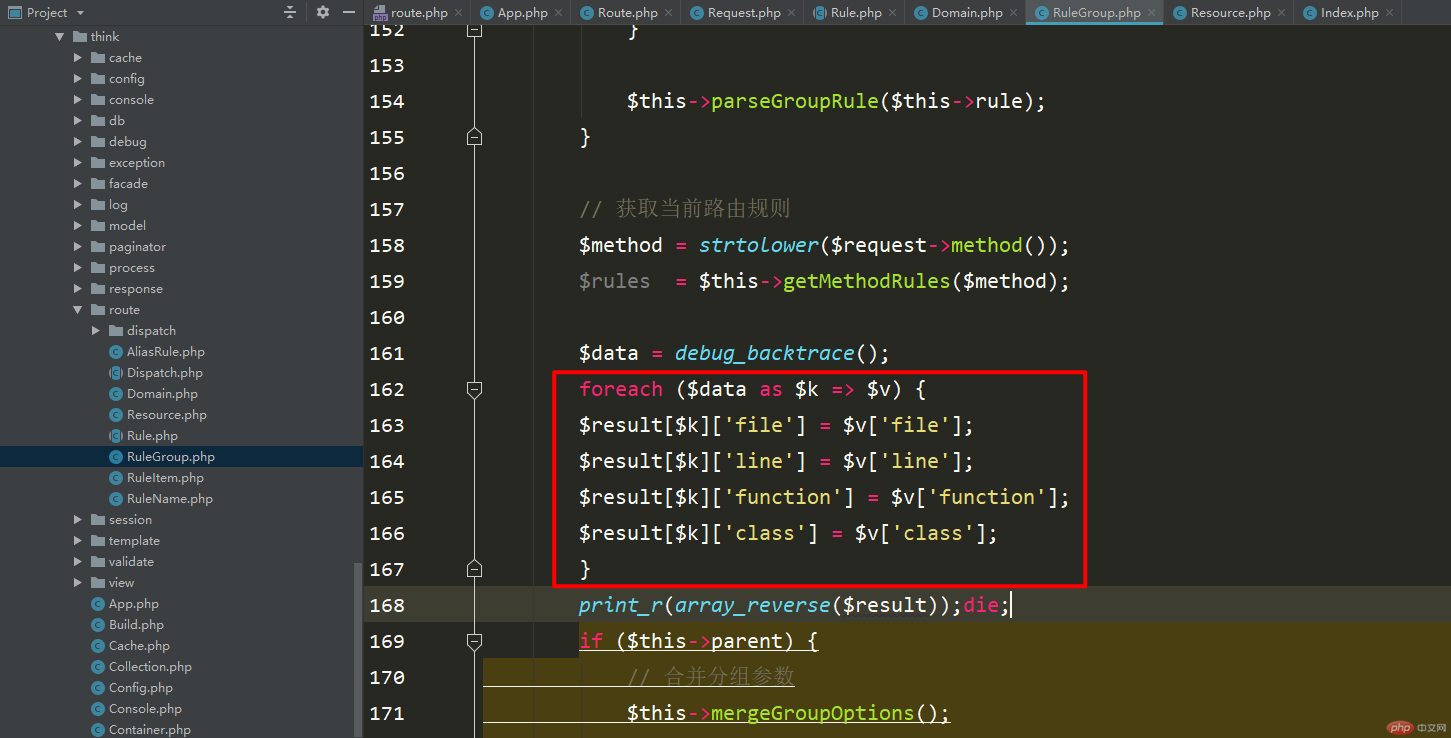This screenshot has height=738, width=1451.
Task: Hide the Project tool window
Action: click(348, 12)
